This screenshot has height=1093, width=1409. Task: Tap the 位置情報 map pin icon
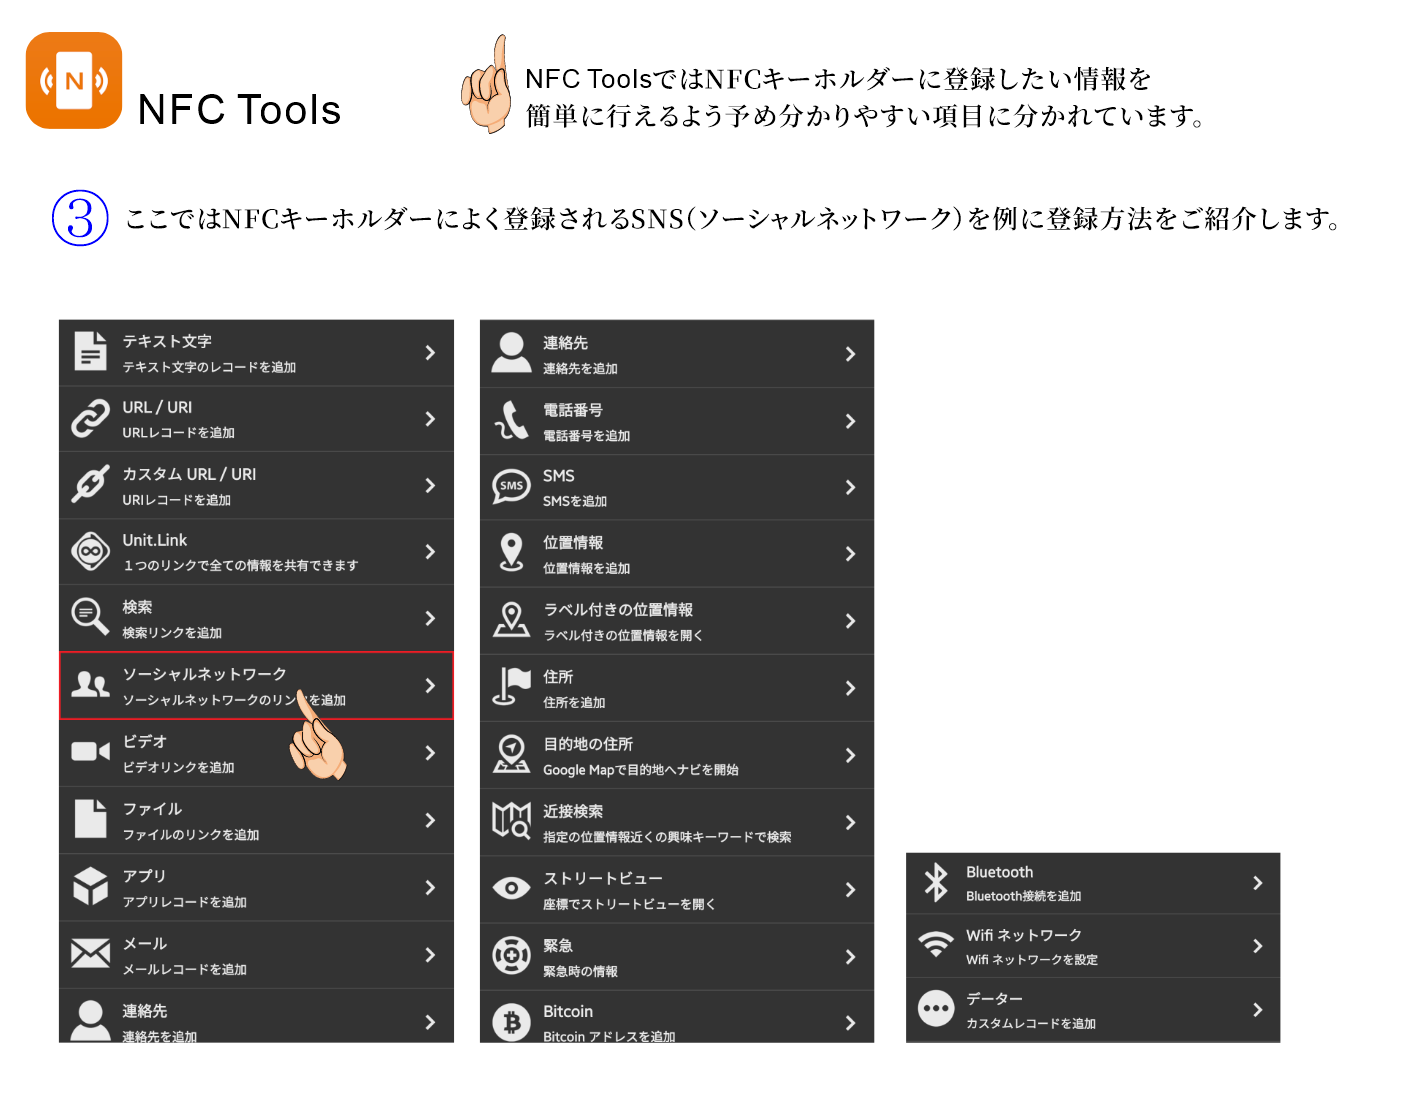point(511,552)
